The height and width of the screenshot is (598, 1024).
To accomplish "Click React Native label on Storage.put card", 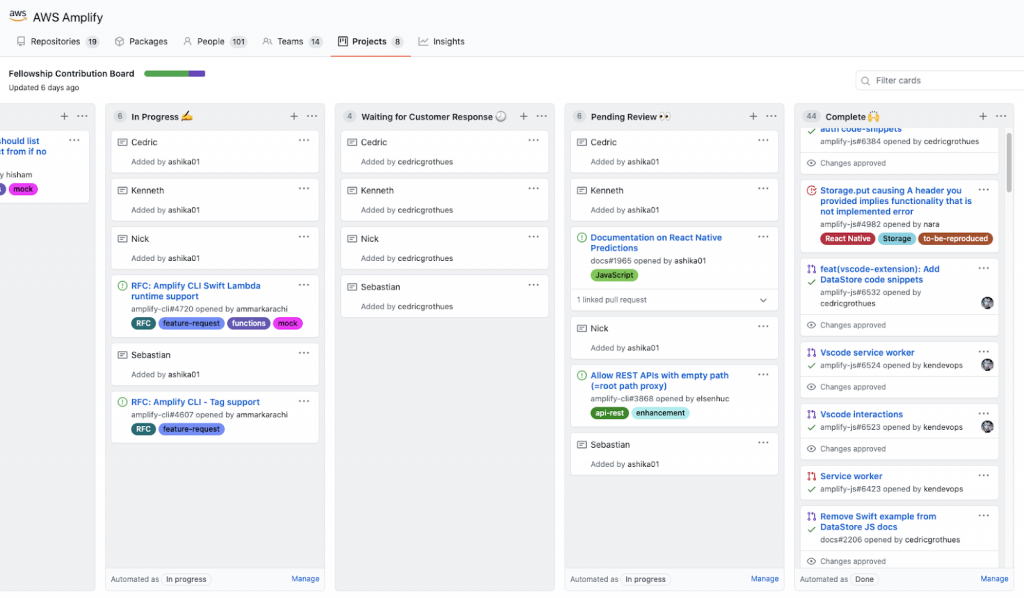I will [848, 239].
